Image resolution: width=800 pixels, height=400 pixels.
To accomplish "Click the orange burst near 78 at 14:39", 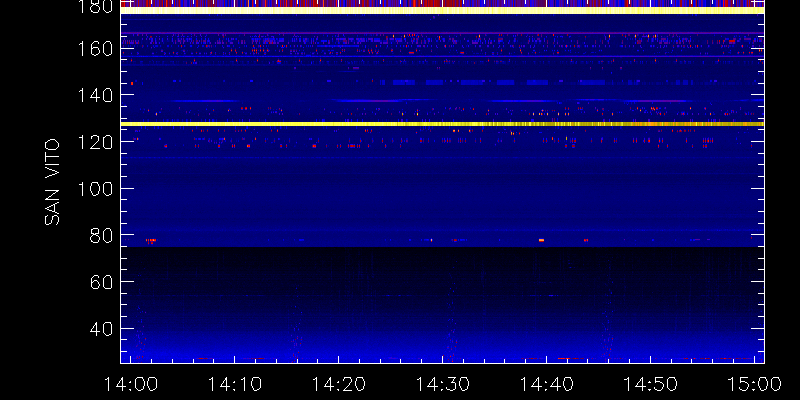I will tap(541, 240).
